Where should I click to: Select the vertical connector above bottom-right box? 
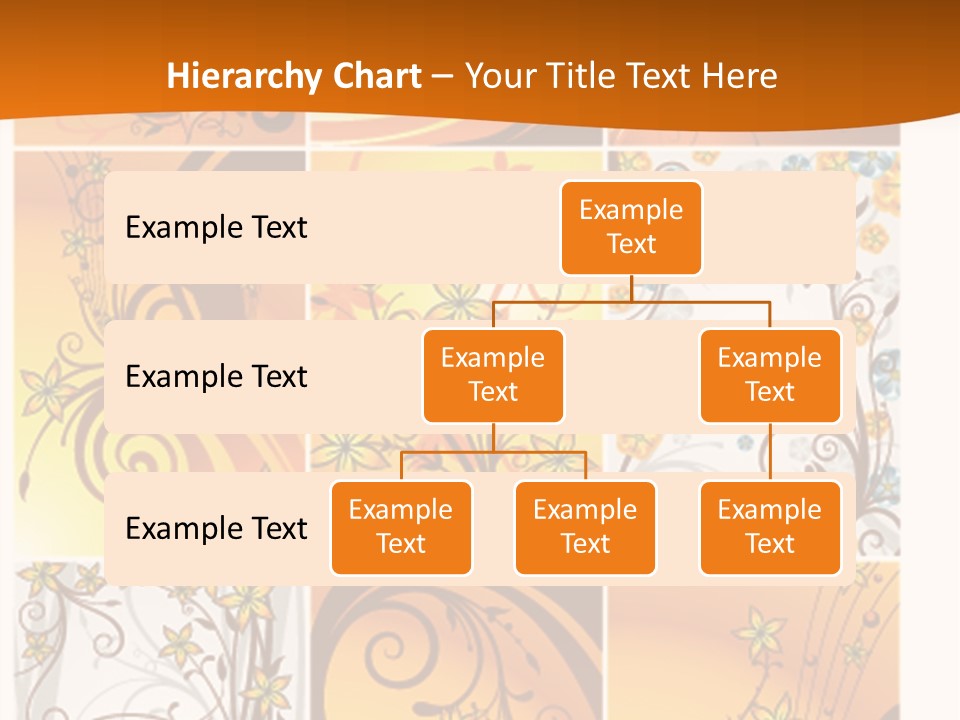click(770, 452)
